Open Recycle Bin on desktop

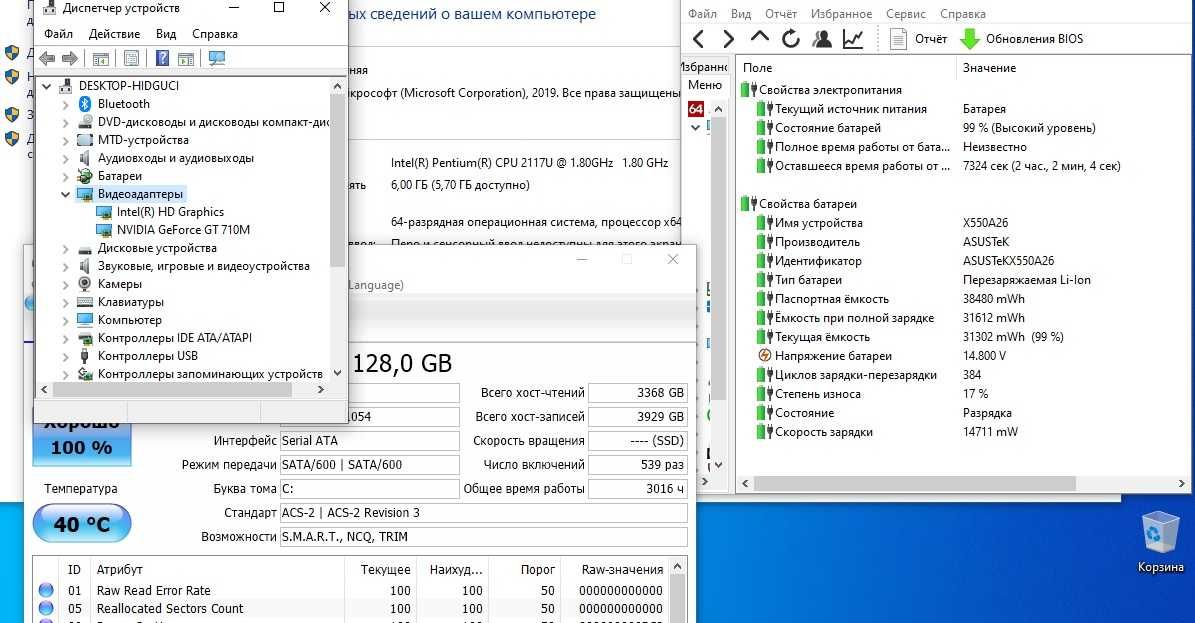1161,541
